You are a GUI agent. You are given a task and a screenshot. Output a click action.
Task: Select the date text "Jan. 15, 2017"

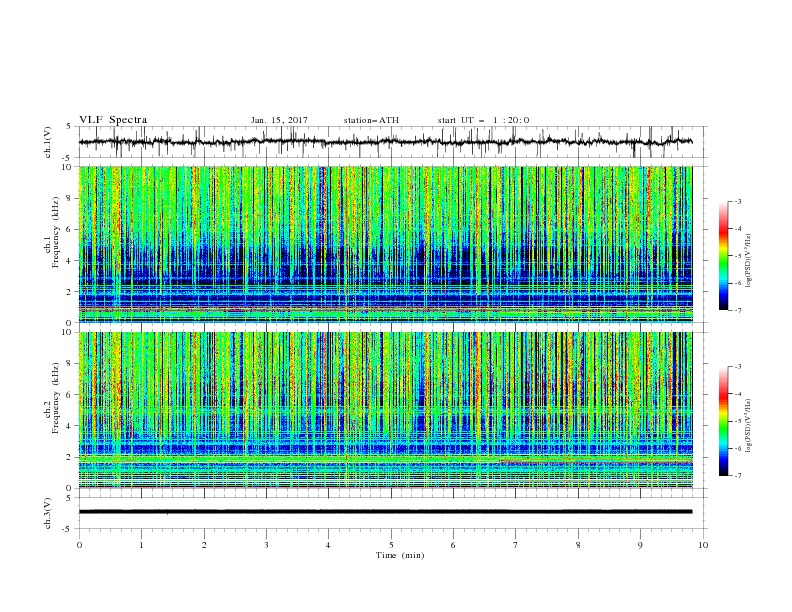[x=279, y=120]
